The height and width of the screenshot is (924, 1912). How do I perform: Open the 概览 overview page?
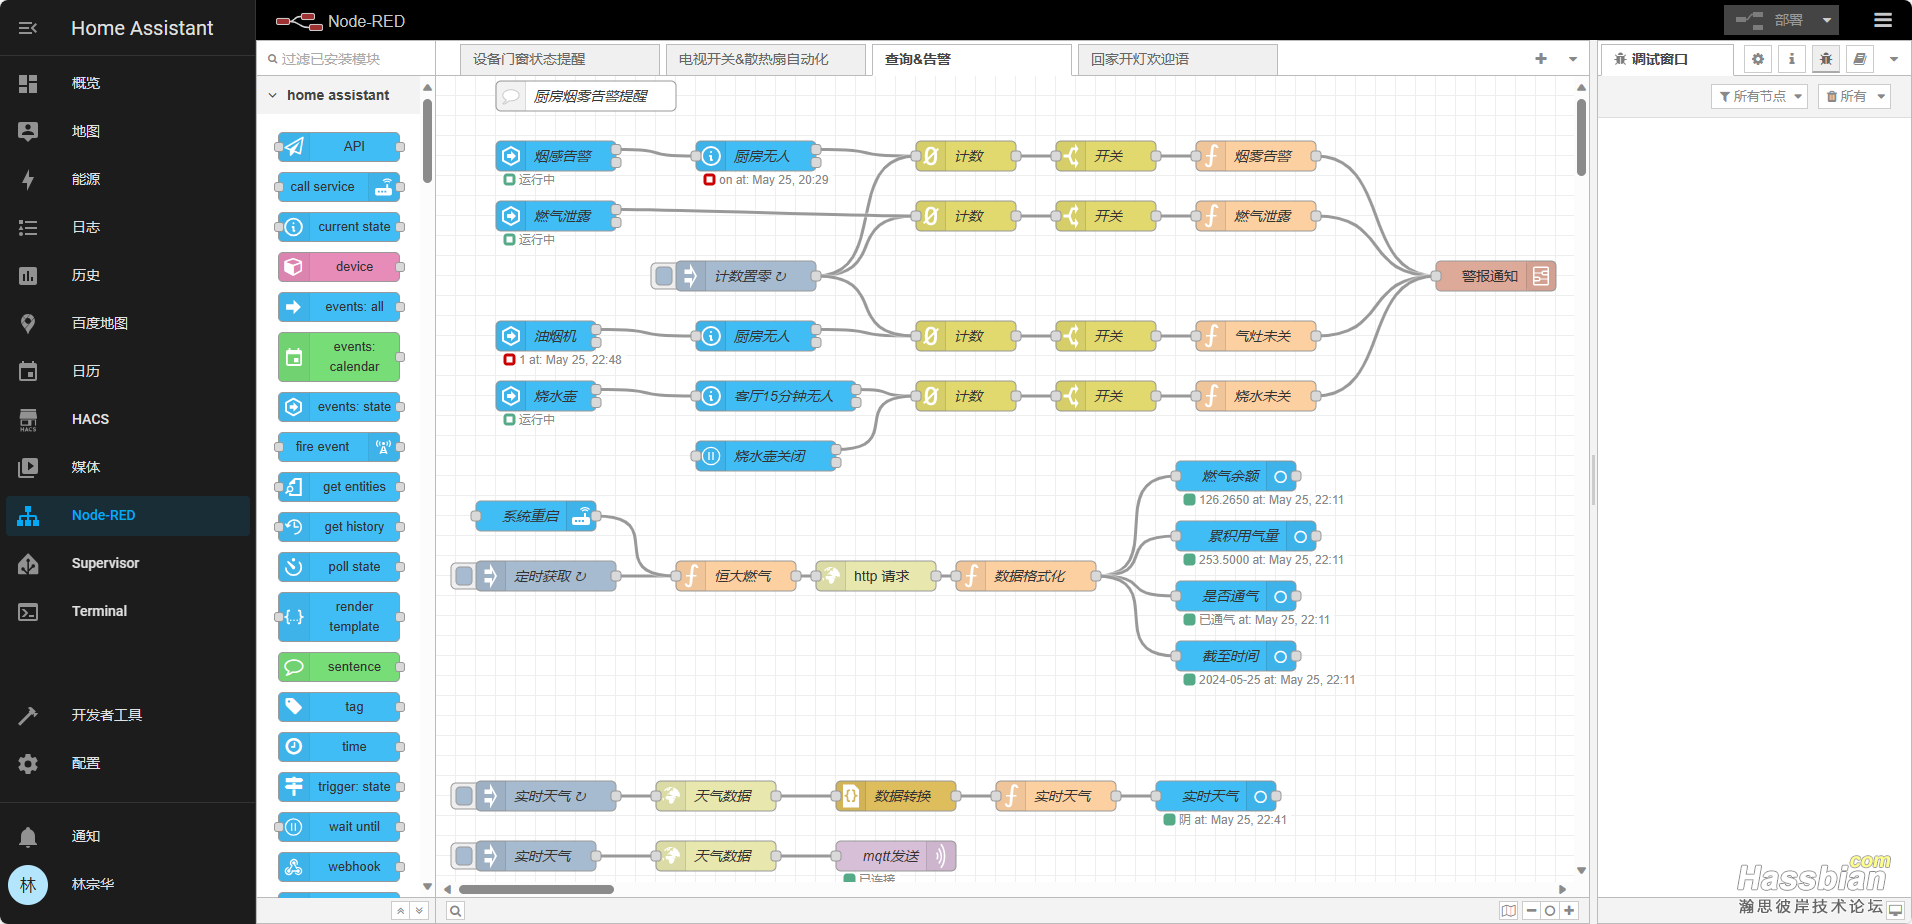tap(128, 83)
